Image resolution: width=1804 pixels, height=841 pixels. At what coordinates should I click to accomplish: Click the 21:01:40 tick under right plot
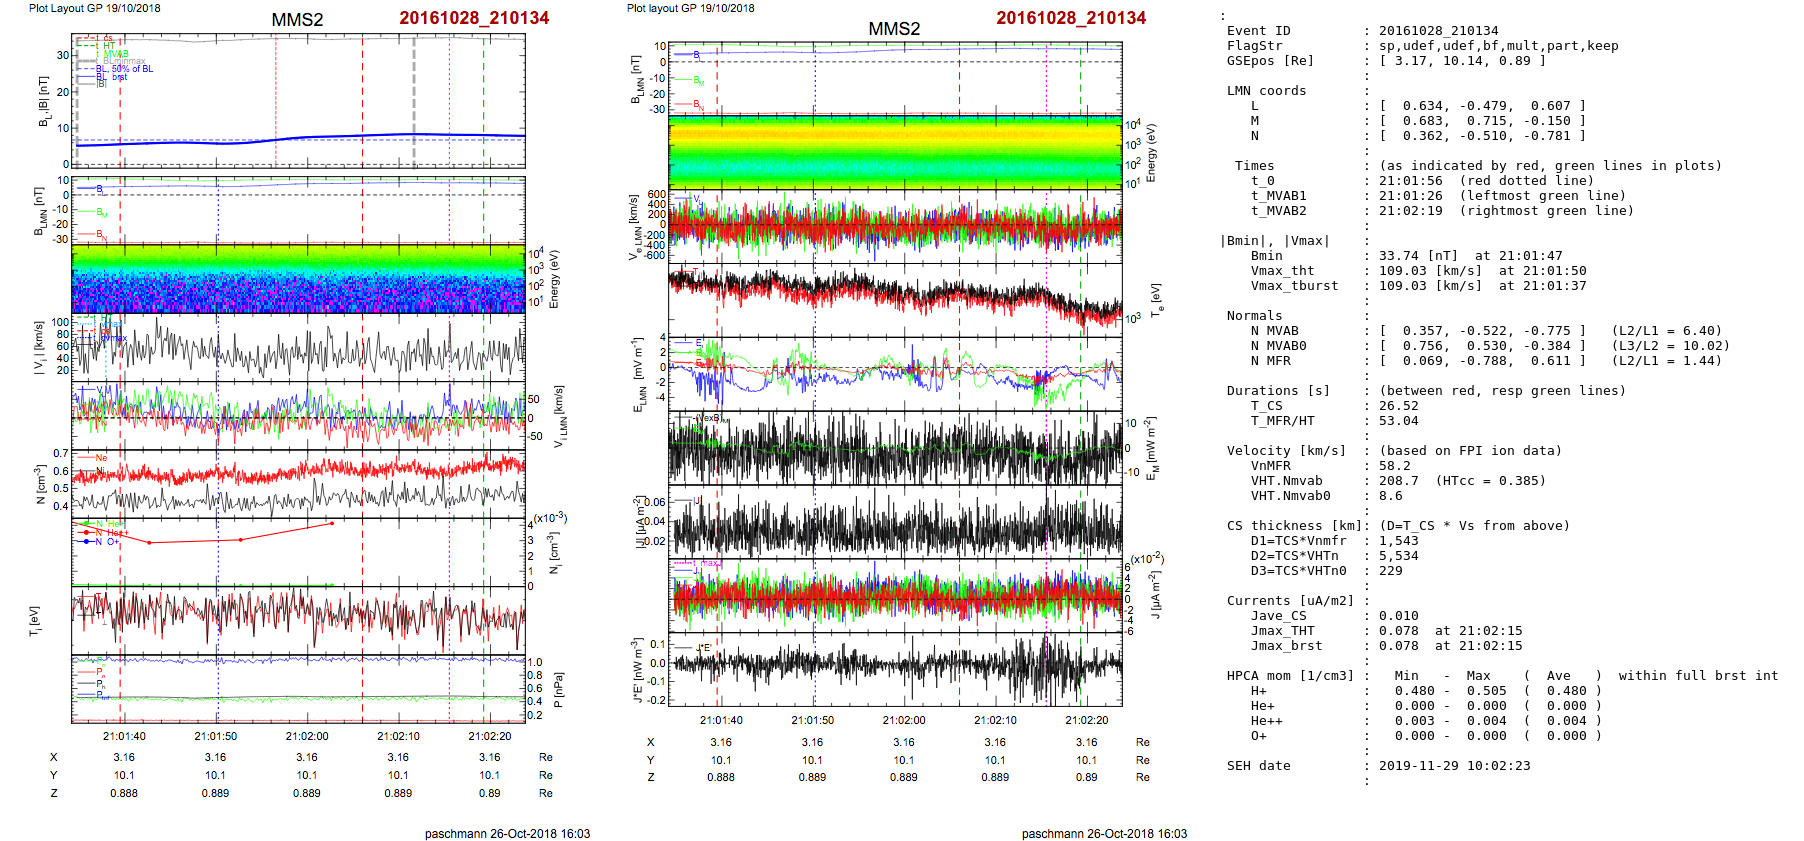click(721, 720)
